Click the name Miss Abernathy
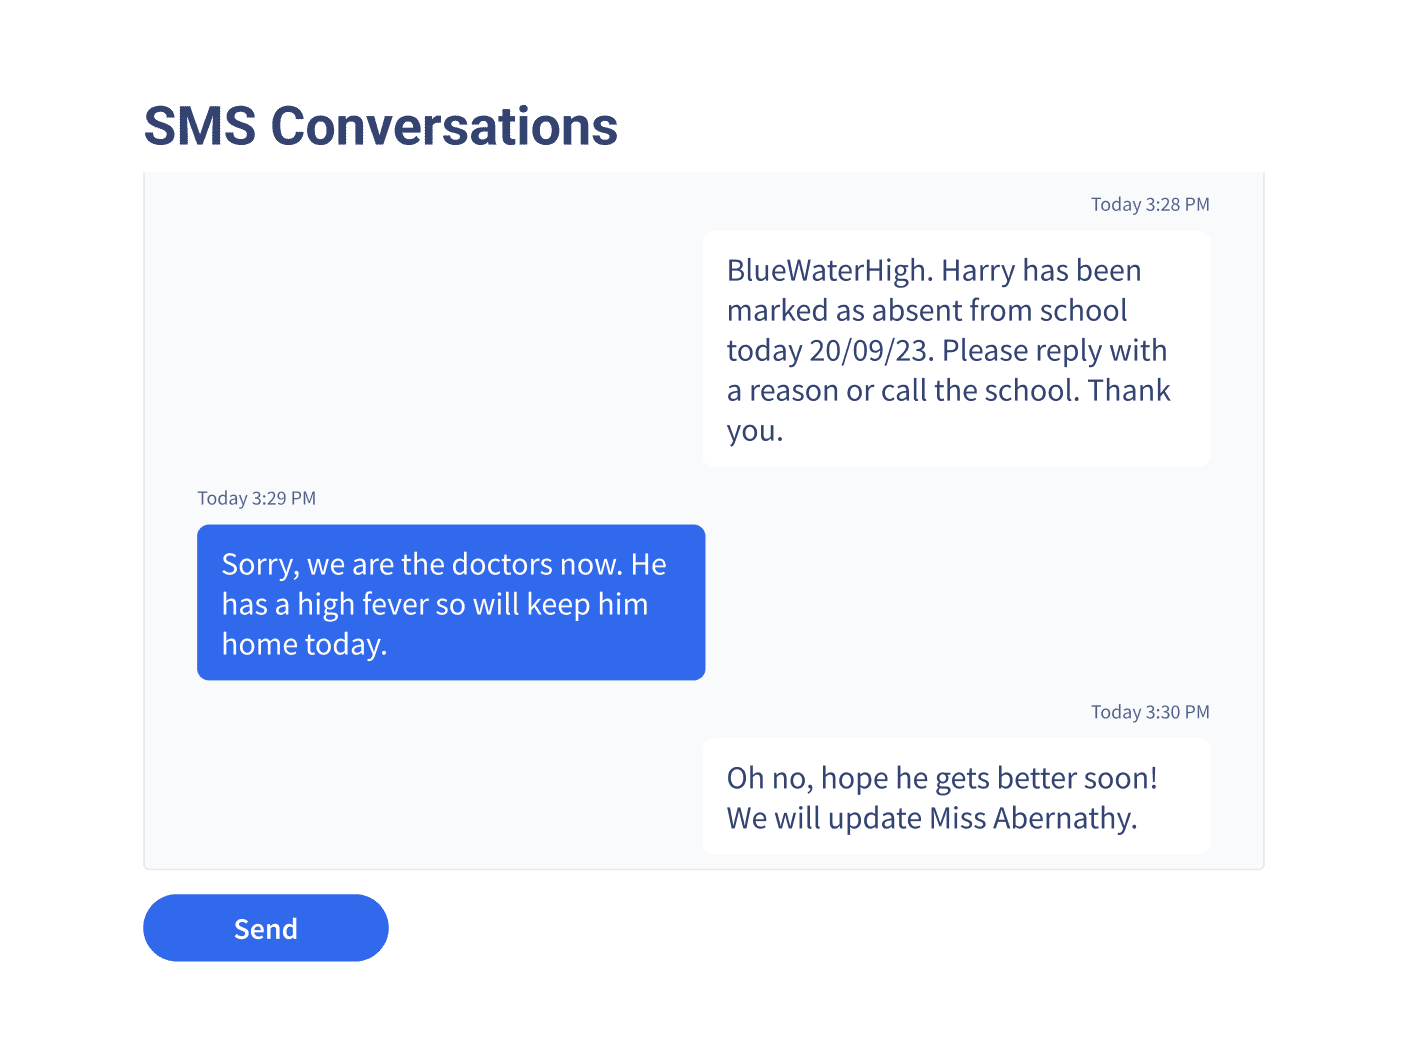Viewport: 1408px width, 1056px height. coord(1033,819)
